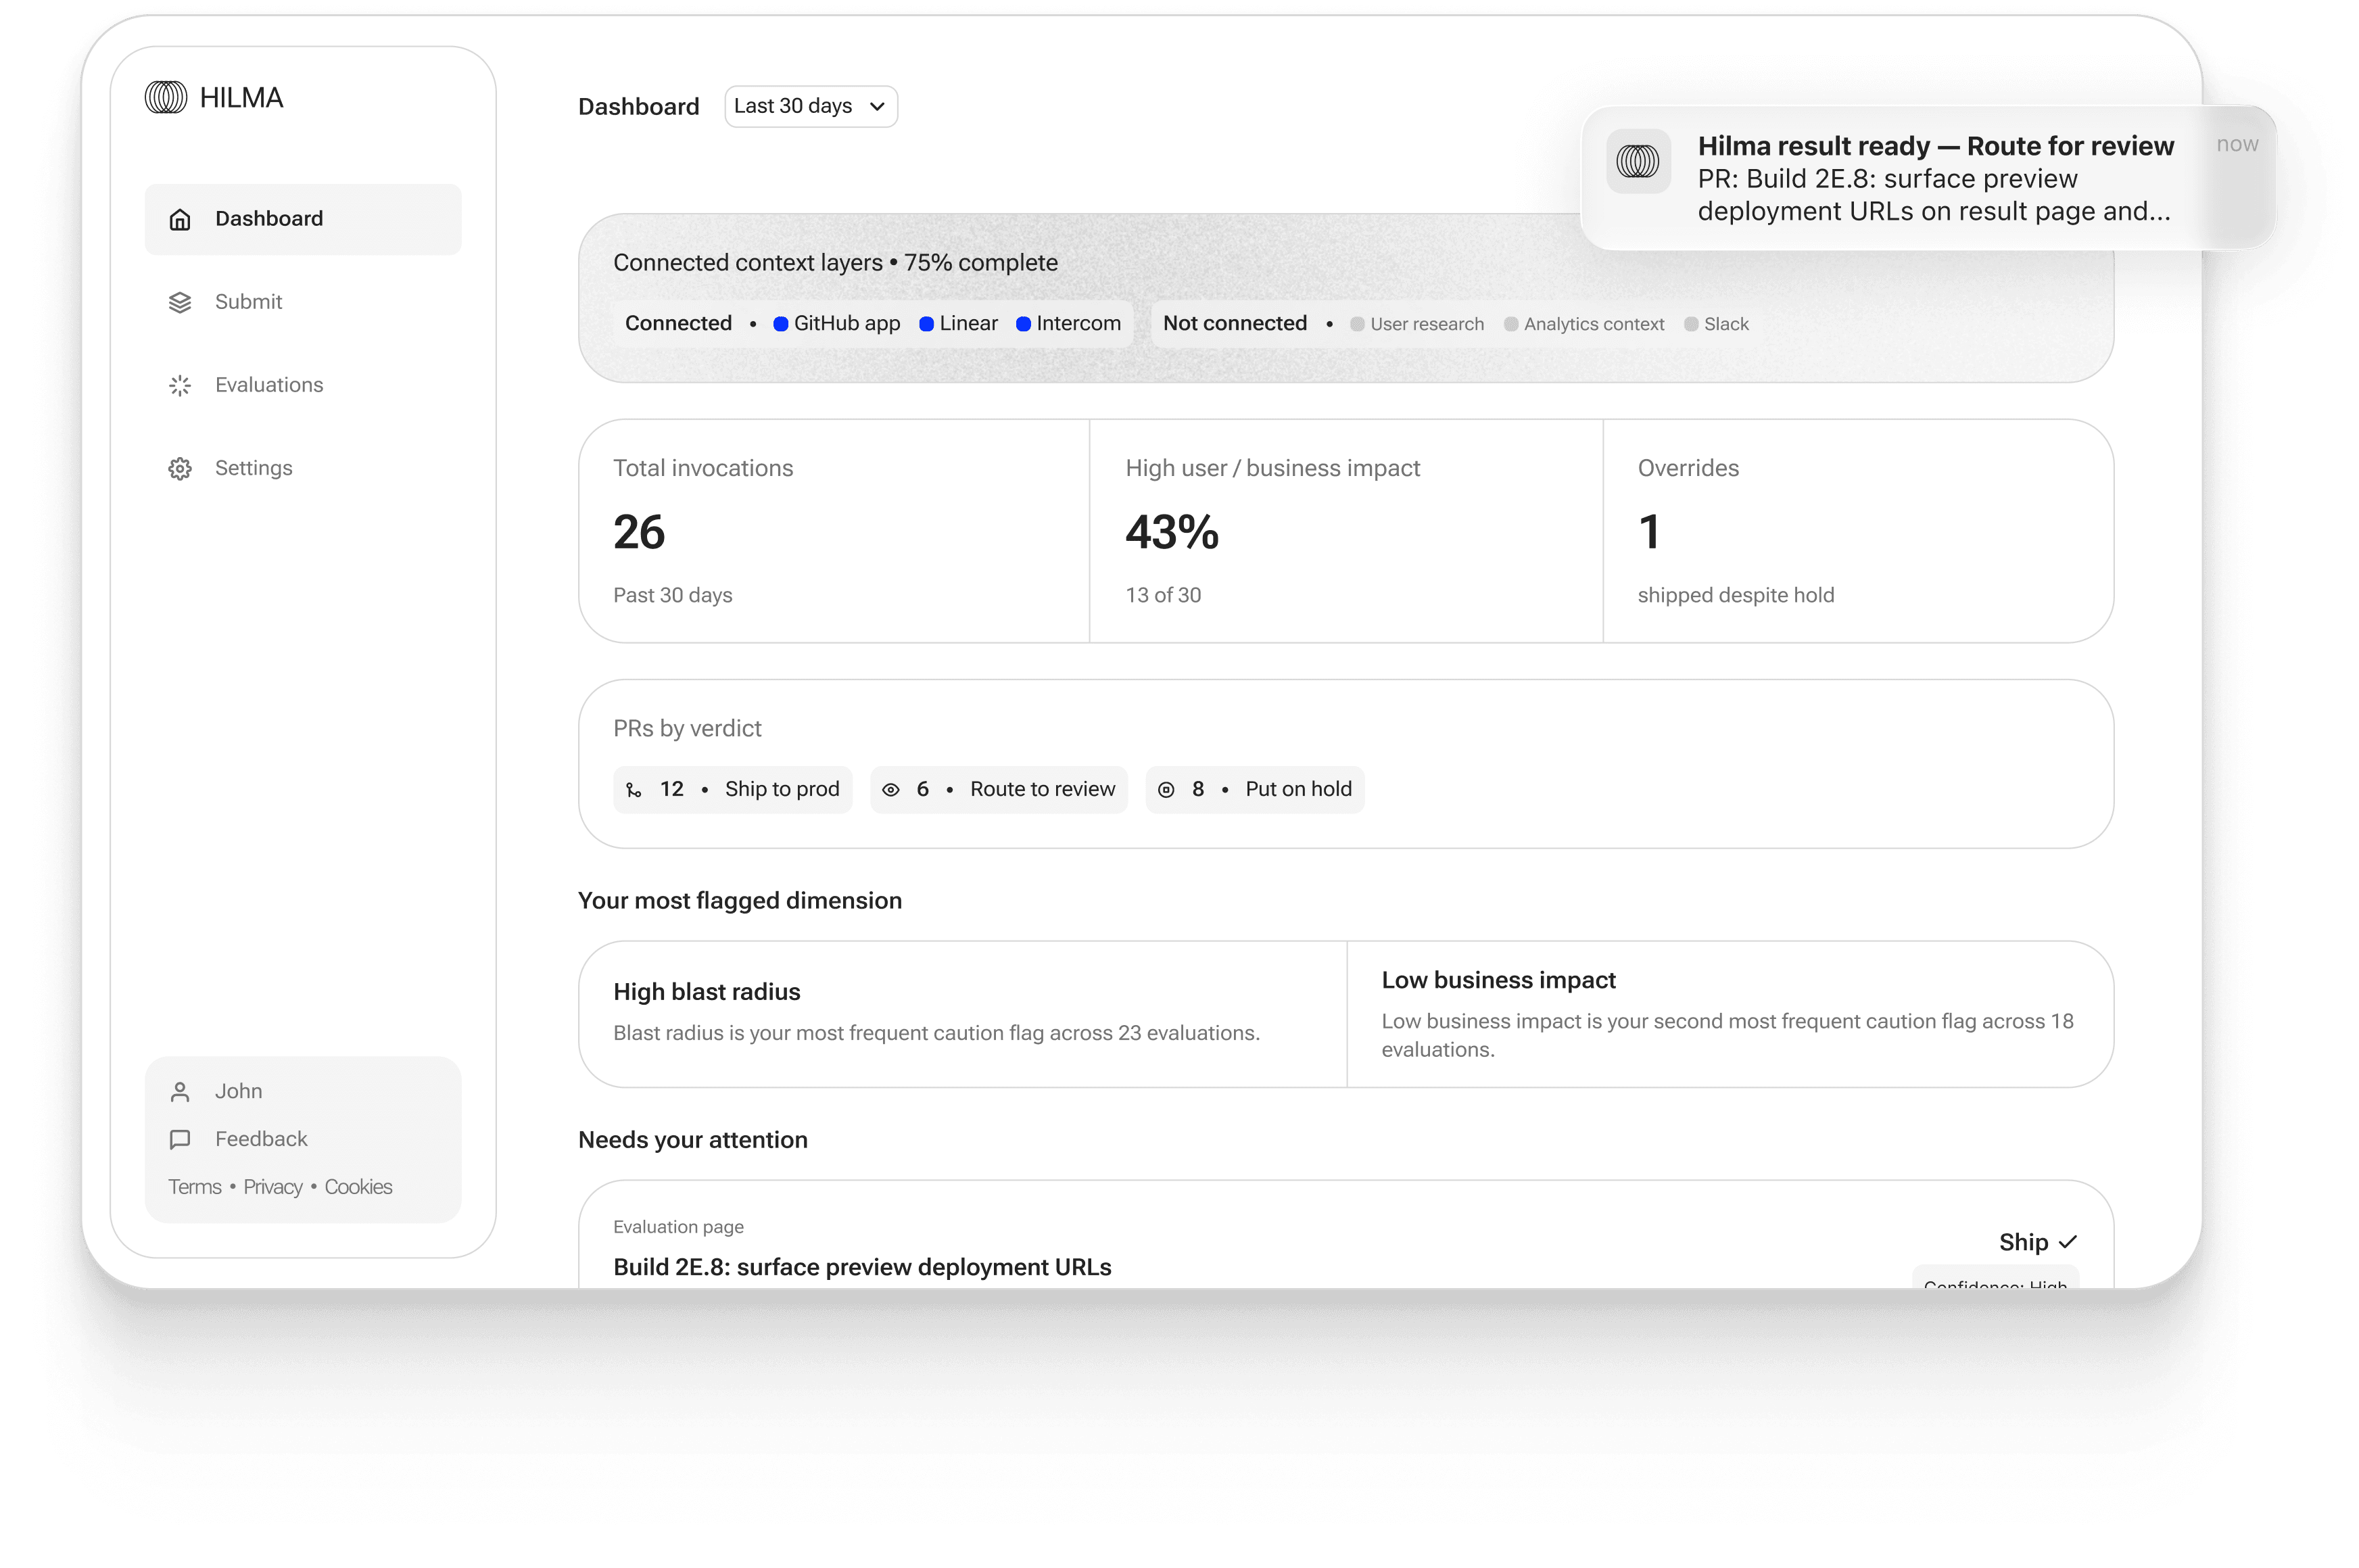Click the 'Connected context layers • 75% complete' heading

[835, 263]
